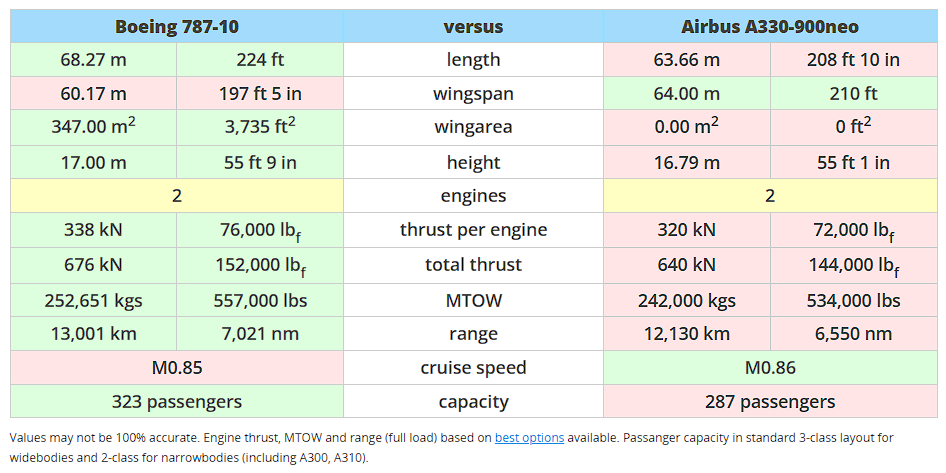
Task: Click the 676 kN total thrust cell
Action: (x=94, y=265)
